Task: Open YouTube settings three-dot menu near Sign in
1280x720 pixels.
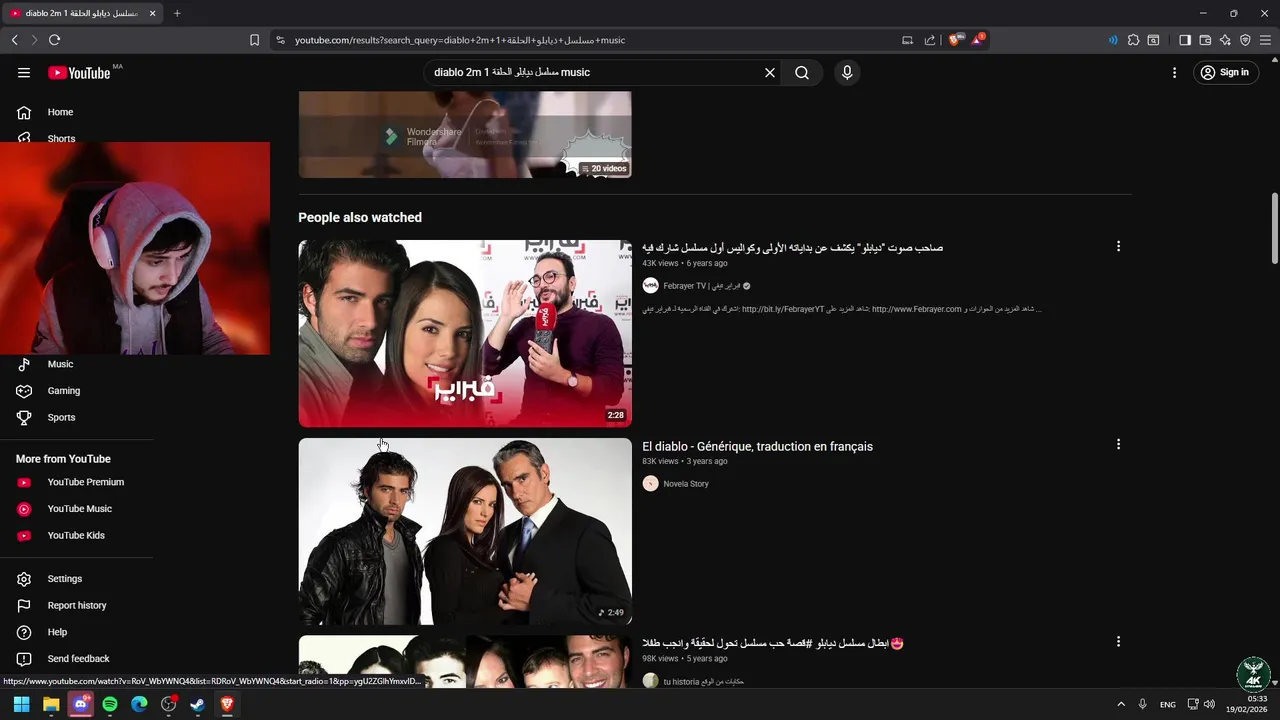Action: [1175, 72]
